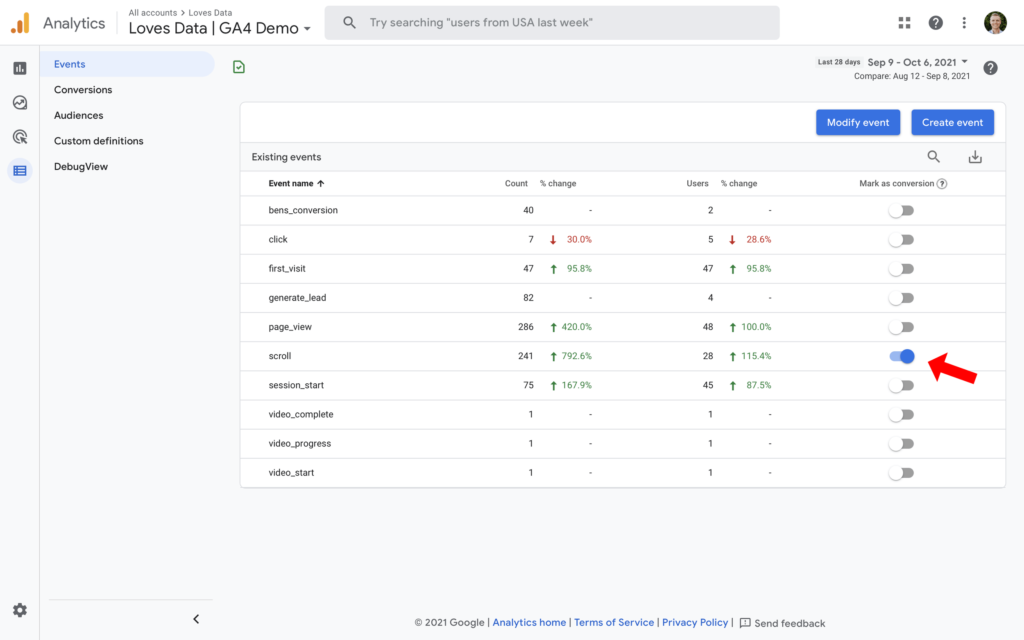Click Send feedback text
This screenshot has height=640, width=1024.
pyautogui.click(x=790, y=623)
